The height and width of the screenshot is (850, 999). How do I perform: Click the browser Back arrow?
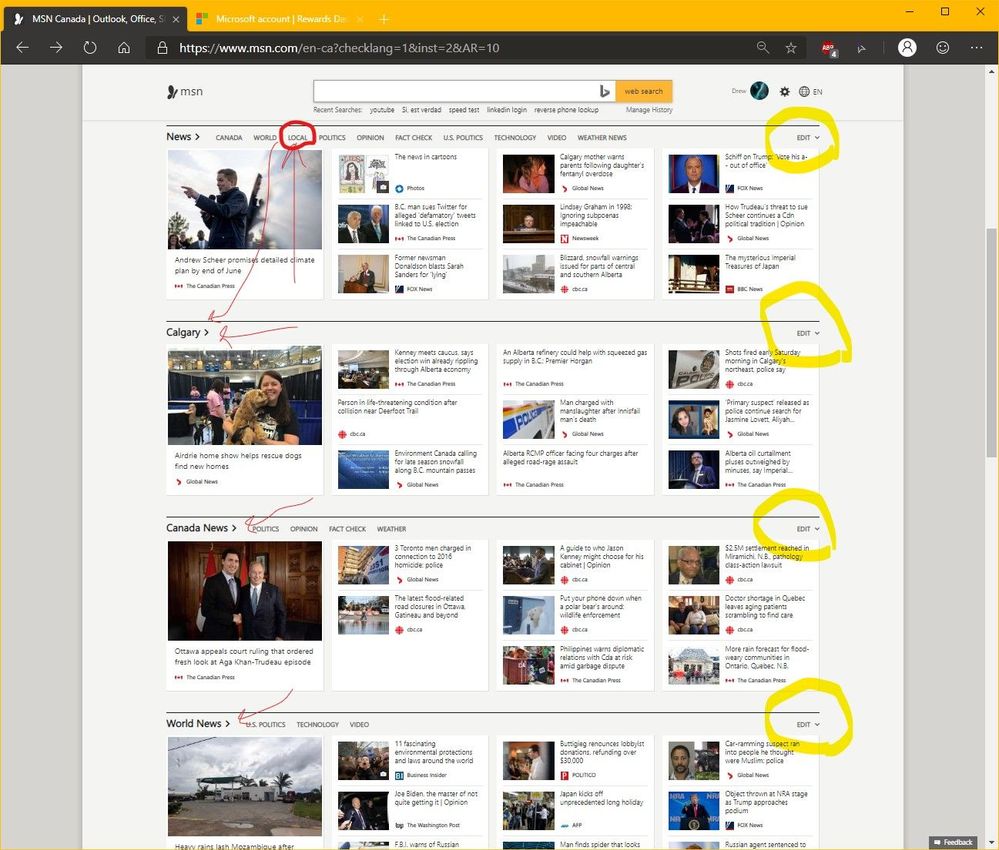(x=22, y=48)
